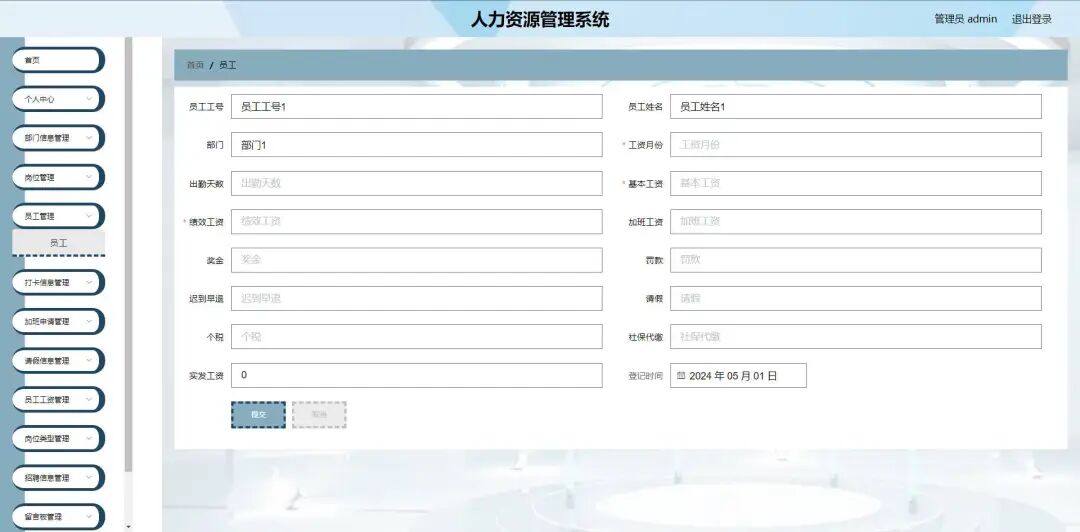Open the 登记时间 date picker field
Screen dimensions: 1080x532
pos(738,376)
